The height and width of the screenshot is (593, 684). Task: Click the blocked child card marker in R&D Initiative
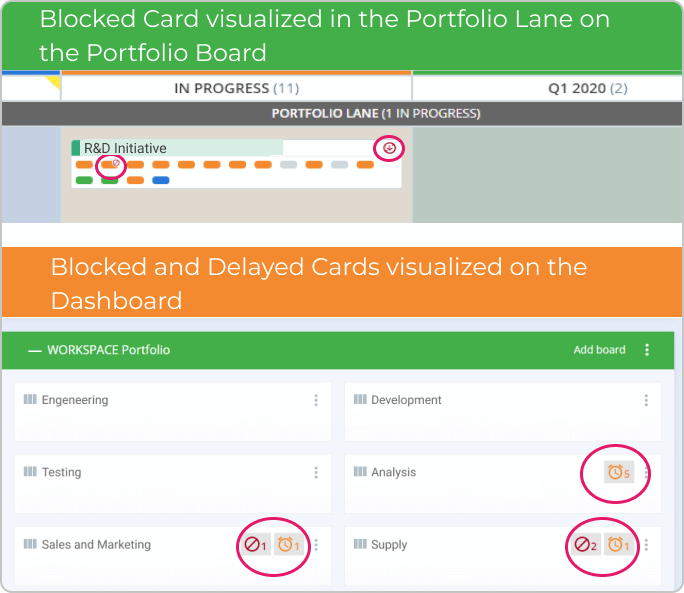(x=111, y=165)
